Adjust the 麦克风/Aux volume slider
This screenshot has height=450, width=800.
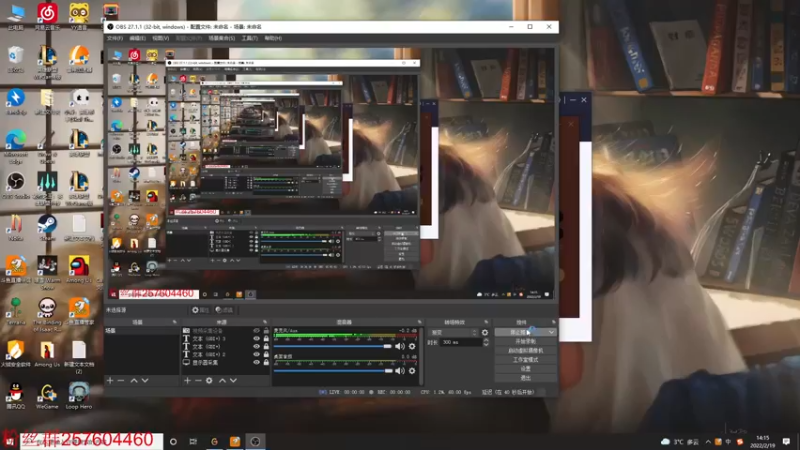pos(333,346)
